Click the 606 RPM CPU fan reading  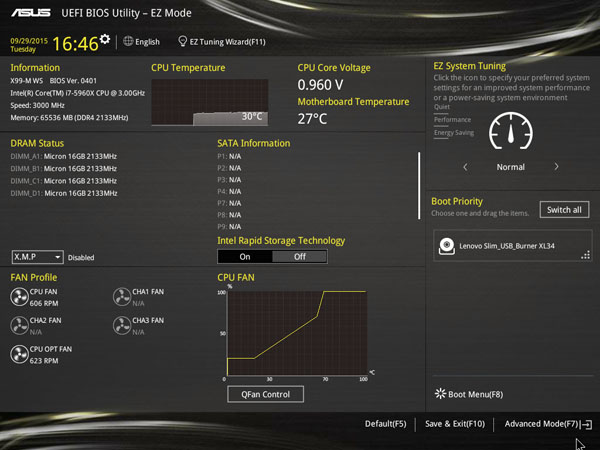click(44, 303)
